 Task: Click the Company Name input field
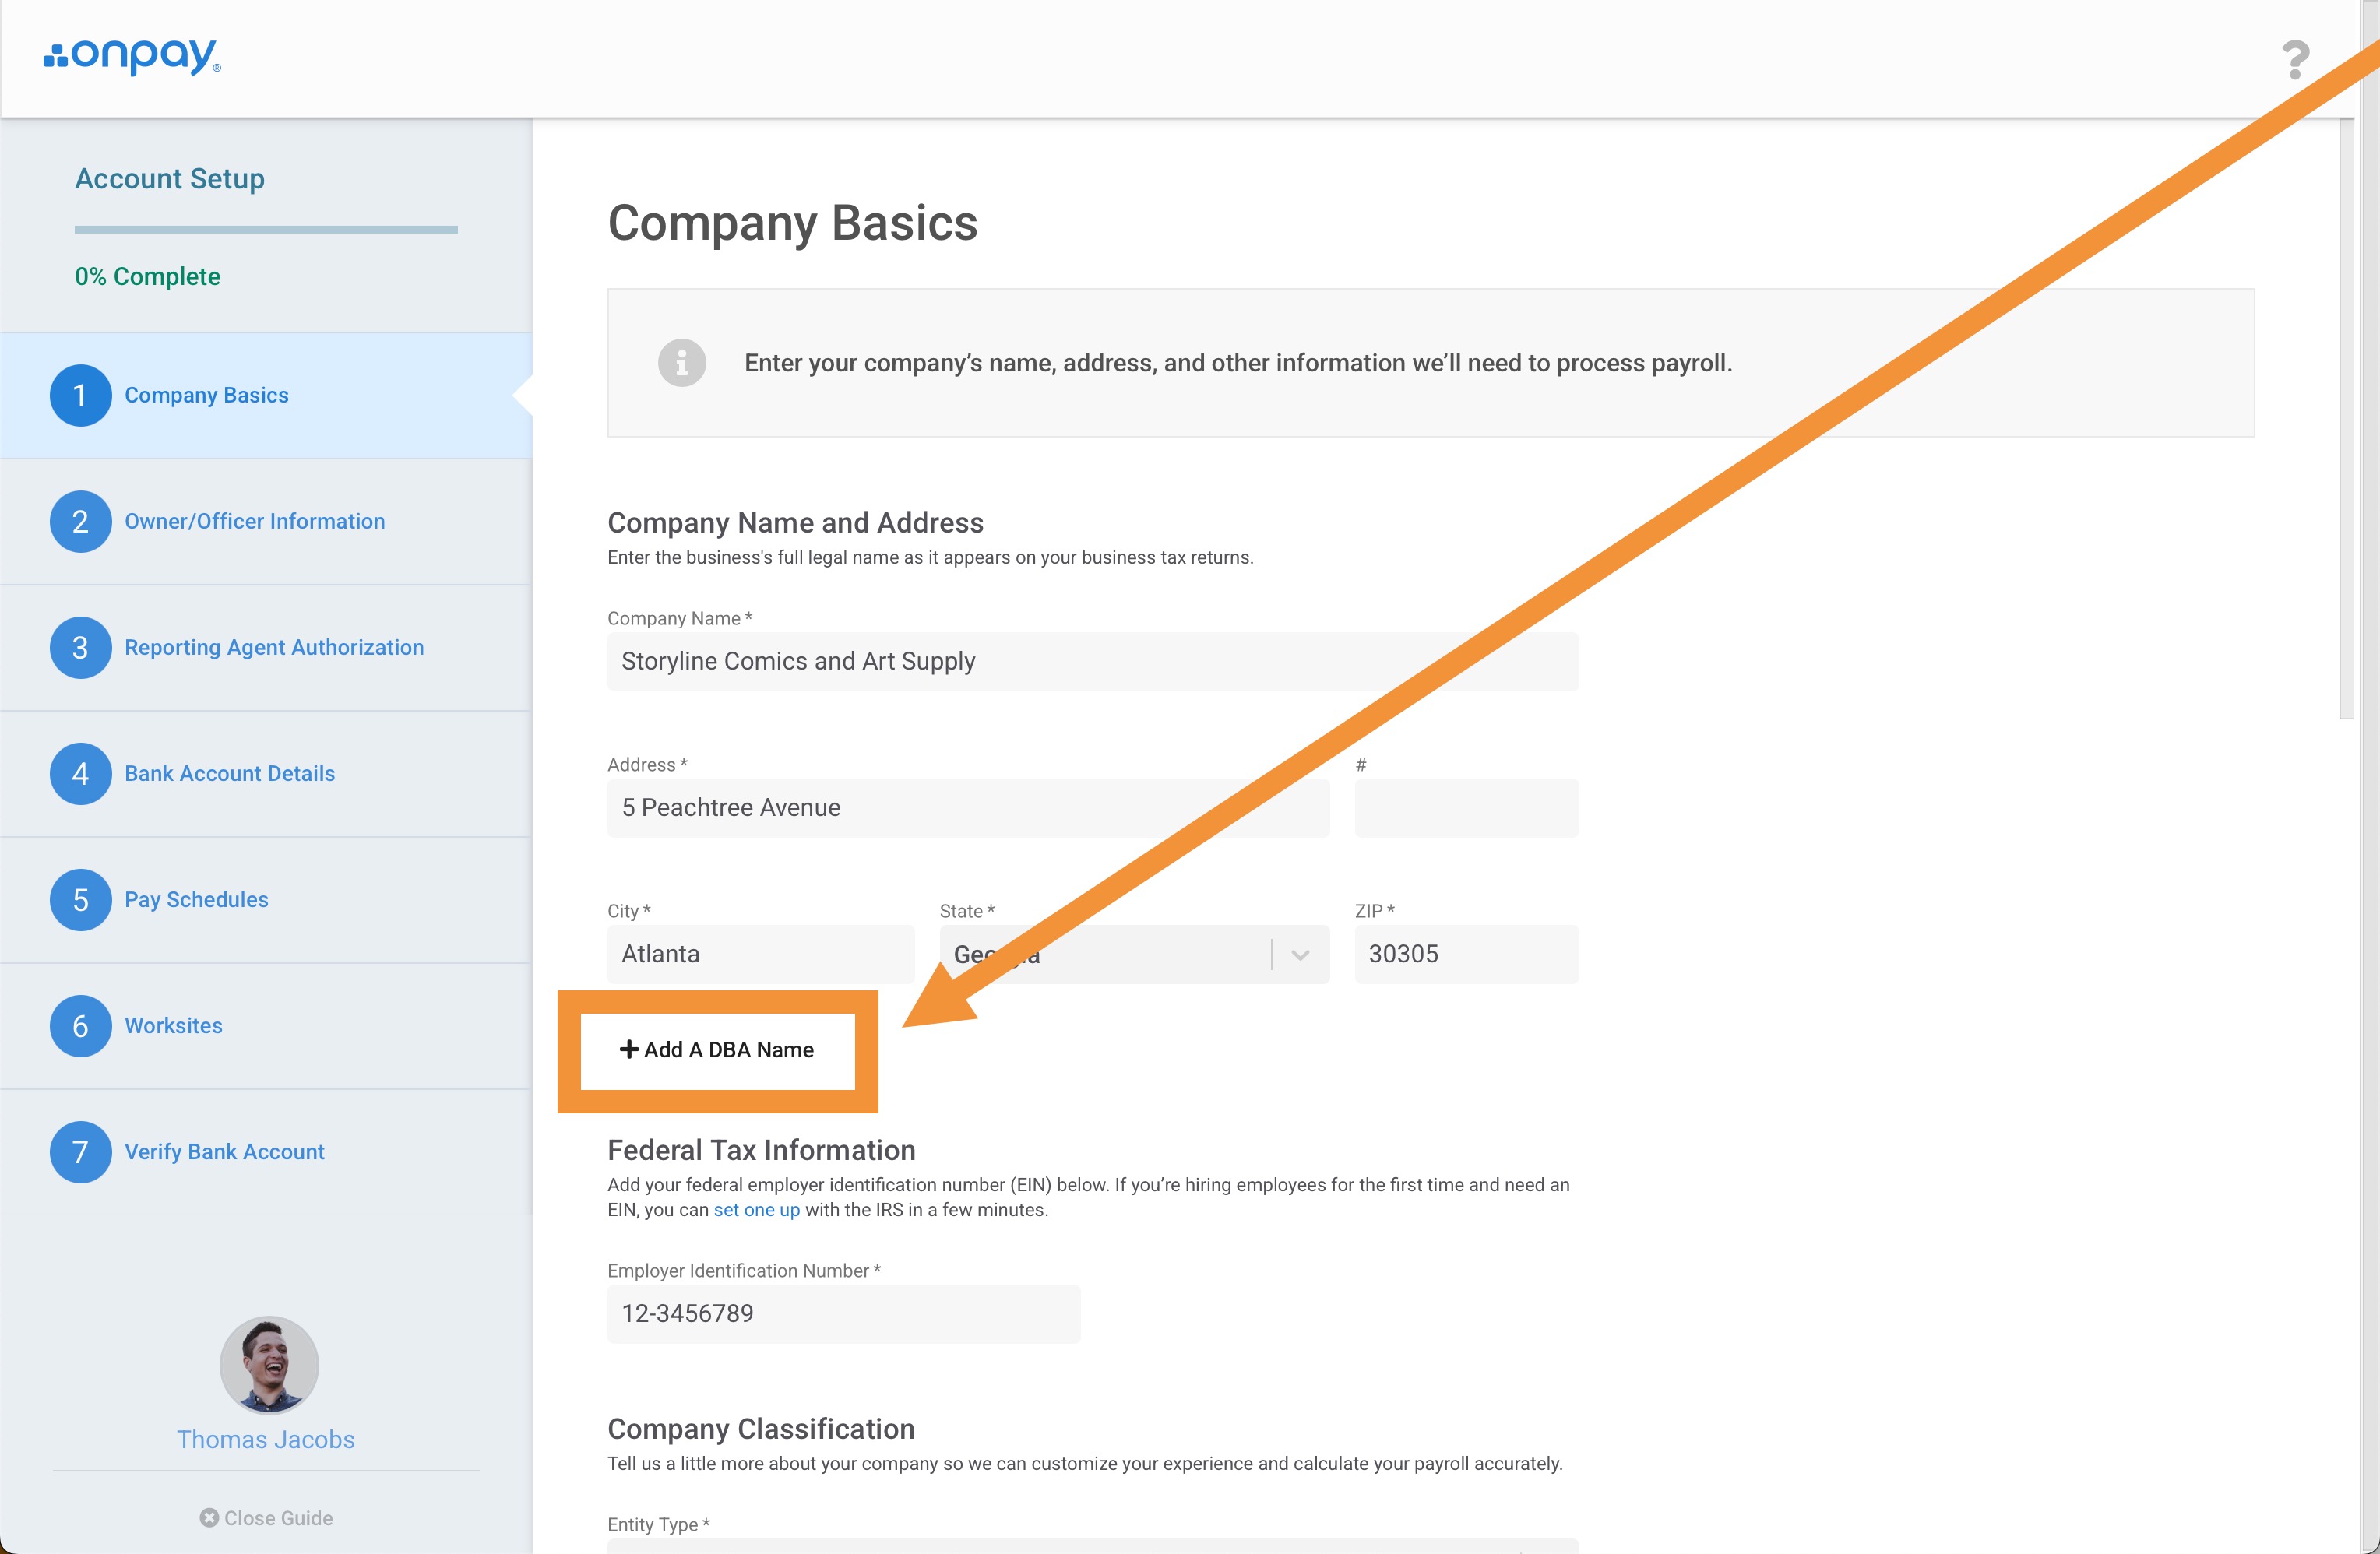pyautogui.click(x=1092, y=662)
